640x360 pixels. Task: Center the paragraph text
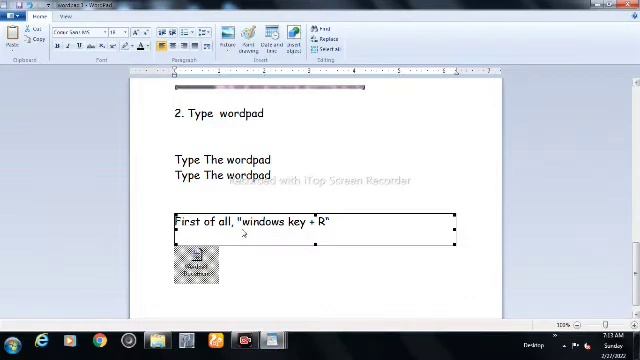[173, 46]
